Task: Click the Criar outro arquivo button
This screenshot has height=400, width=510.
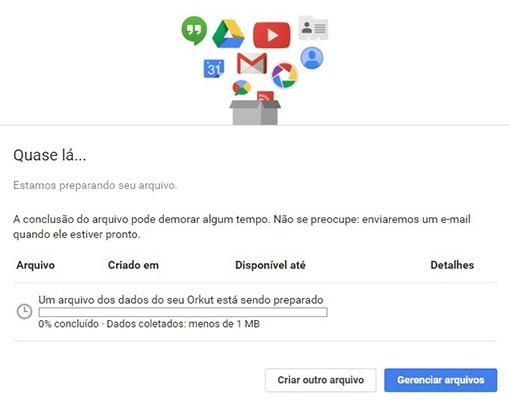Action: coord(321,380)
